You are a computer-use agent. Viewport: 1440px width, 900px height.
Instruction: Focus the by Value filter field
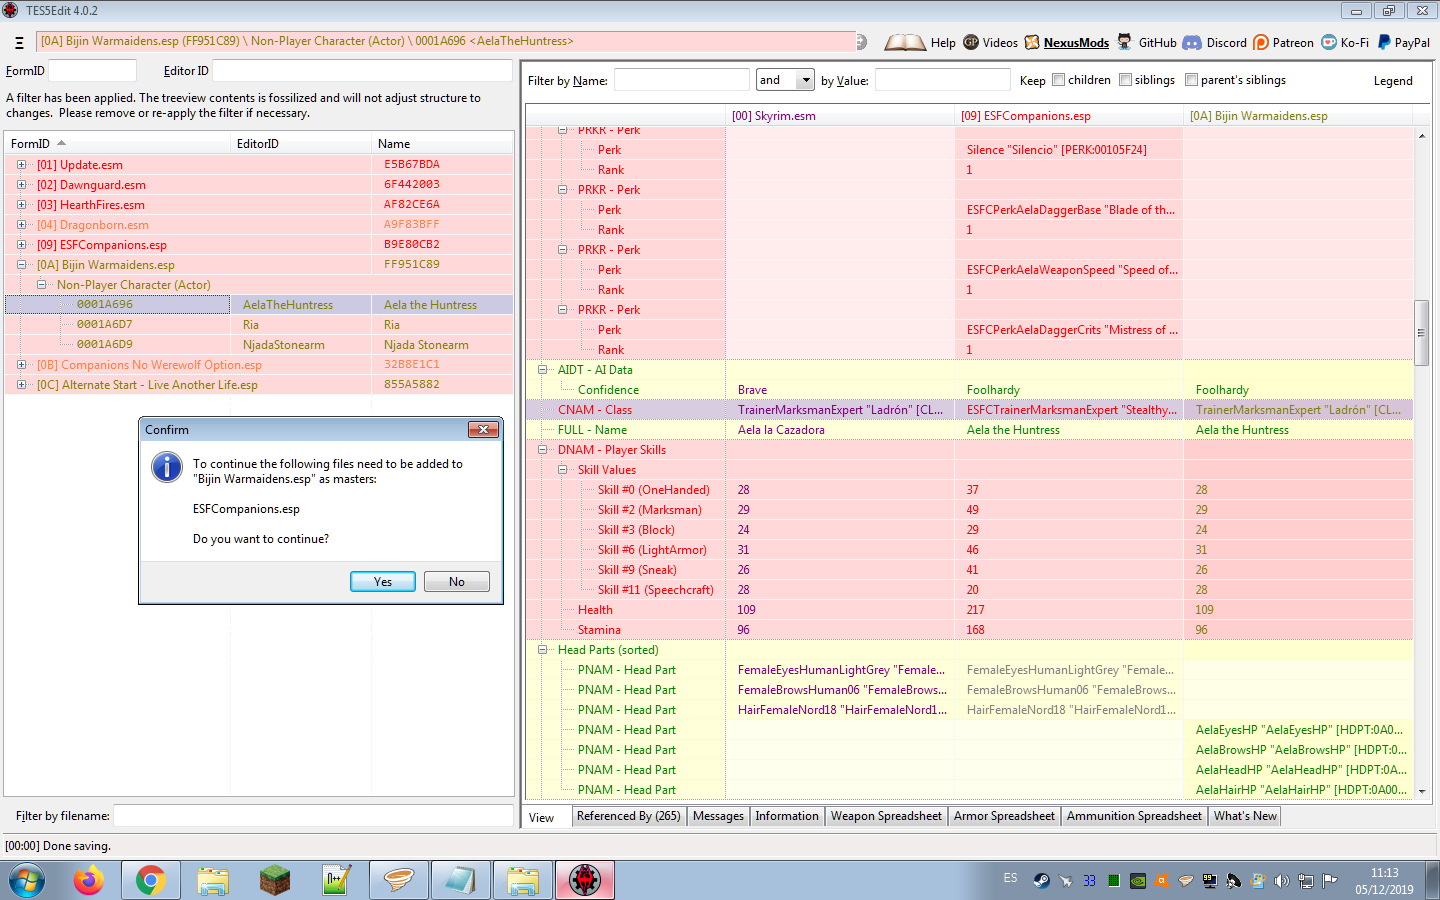click(942, 80)
